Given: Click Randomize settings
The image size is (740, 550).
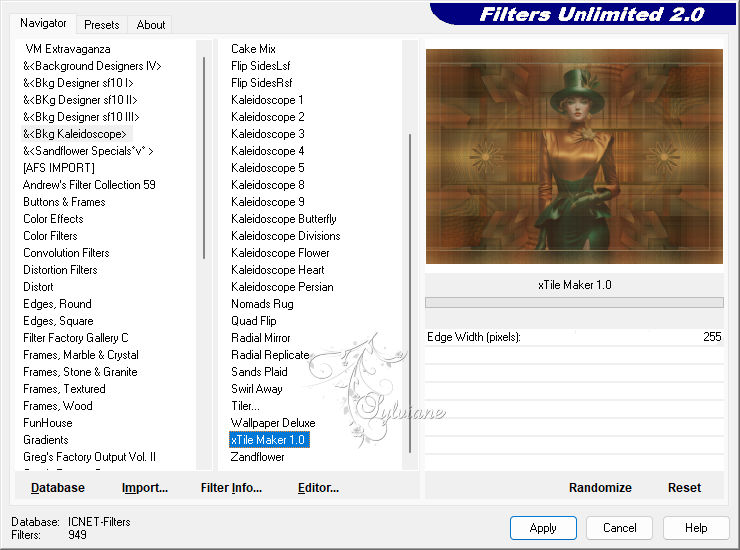Looking at the screenshot, I should (600, 487).
